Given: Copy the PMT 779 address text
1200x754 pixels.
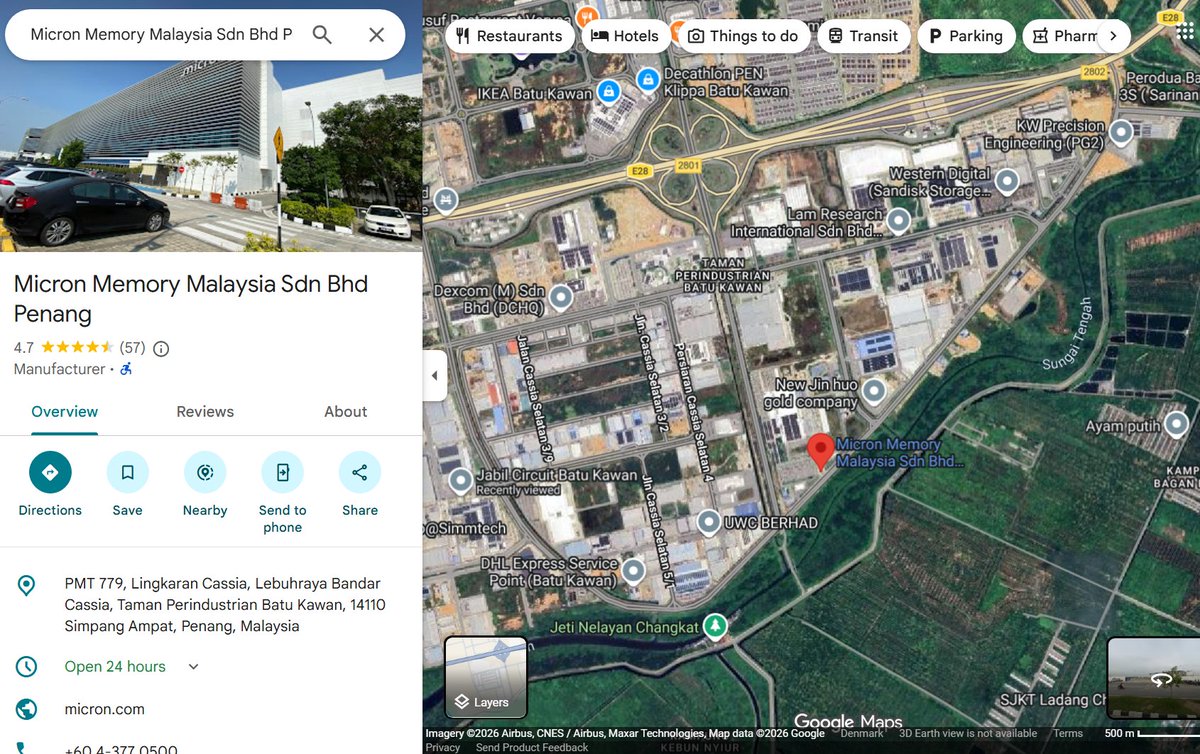Looking at the screenshot, I should point(225,605).
